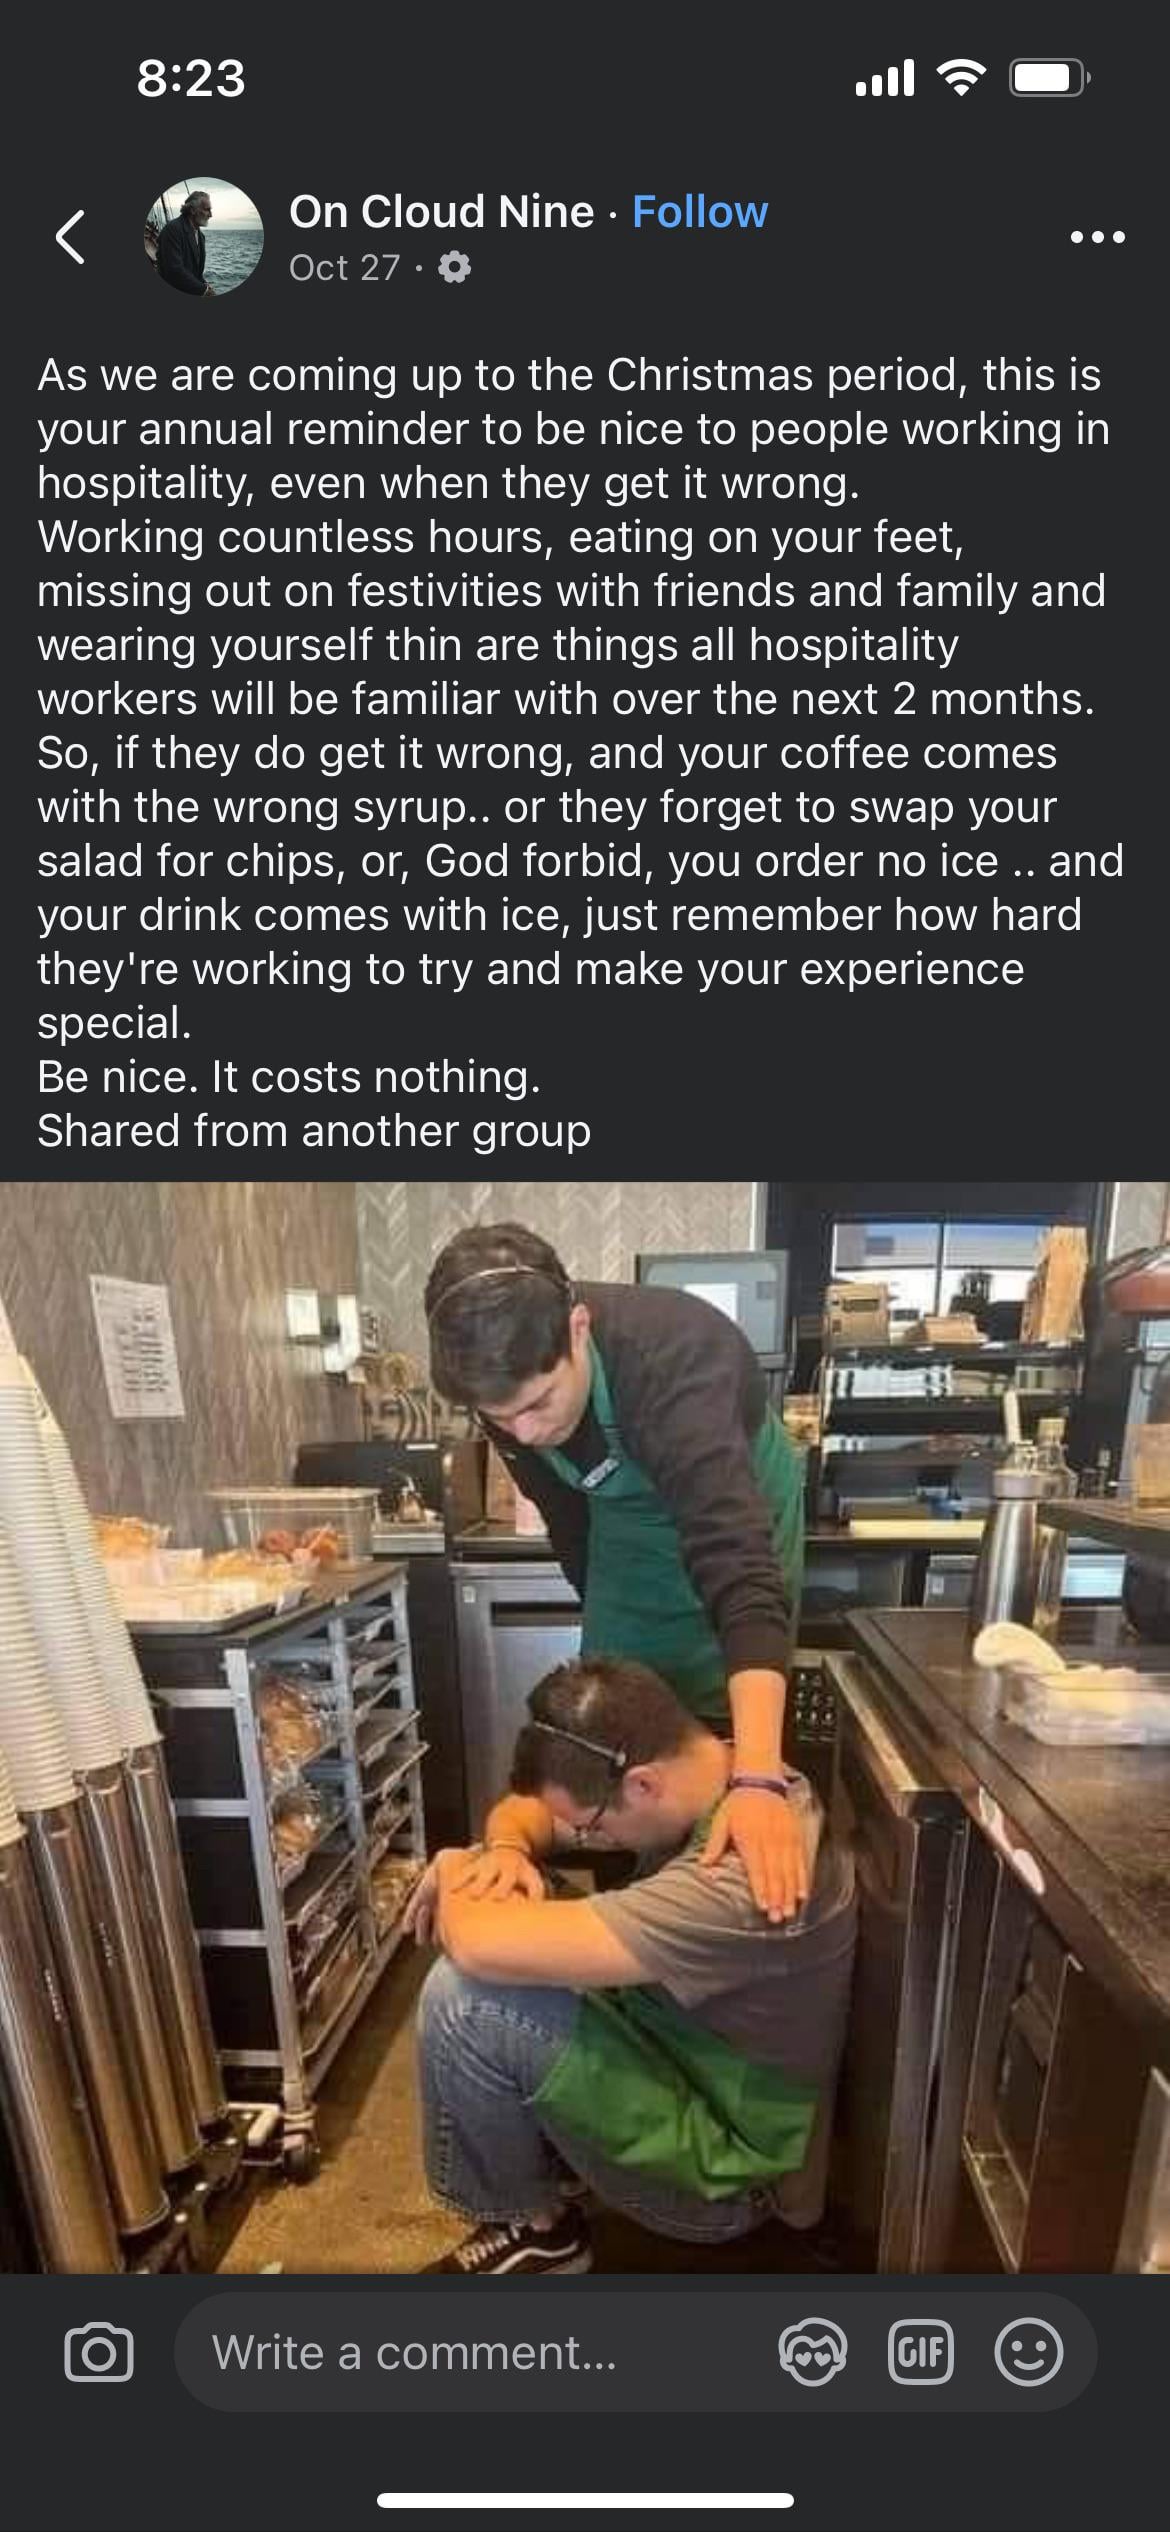Go back using the left chevron arrow
Image resolution: width=1170 pixels, height=2532 pixels.
70,237
